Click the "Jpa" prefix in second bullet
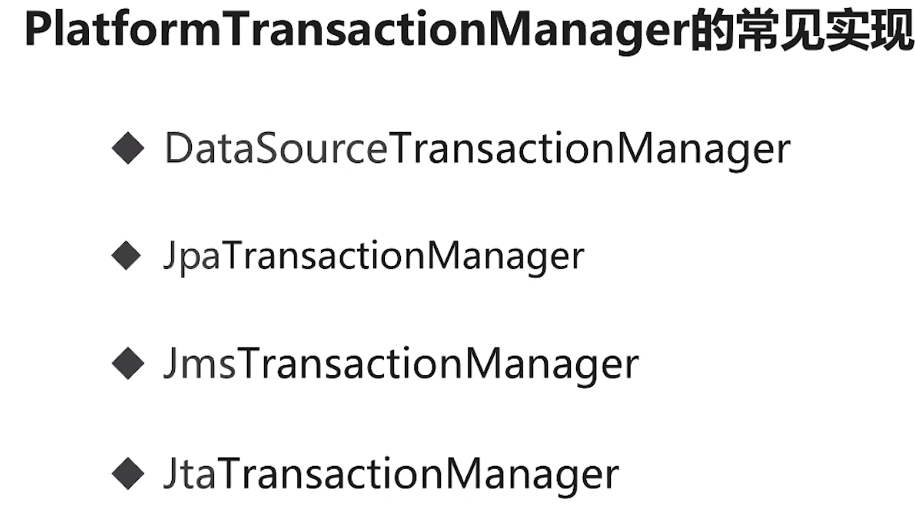 (190, 258)
